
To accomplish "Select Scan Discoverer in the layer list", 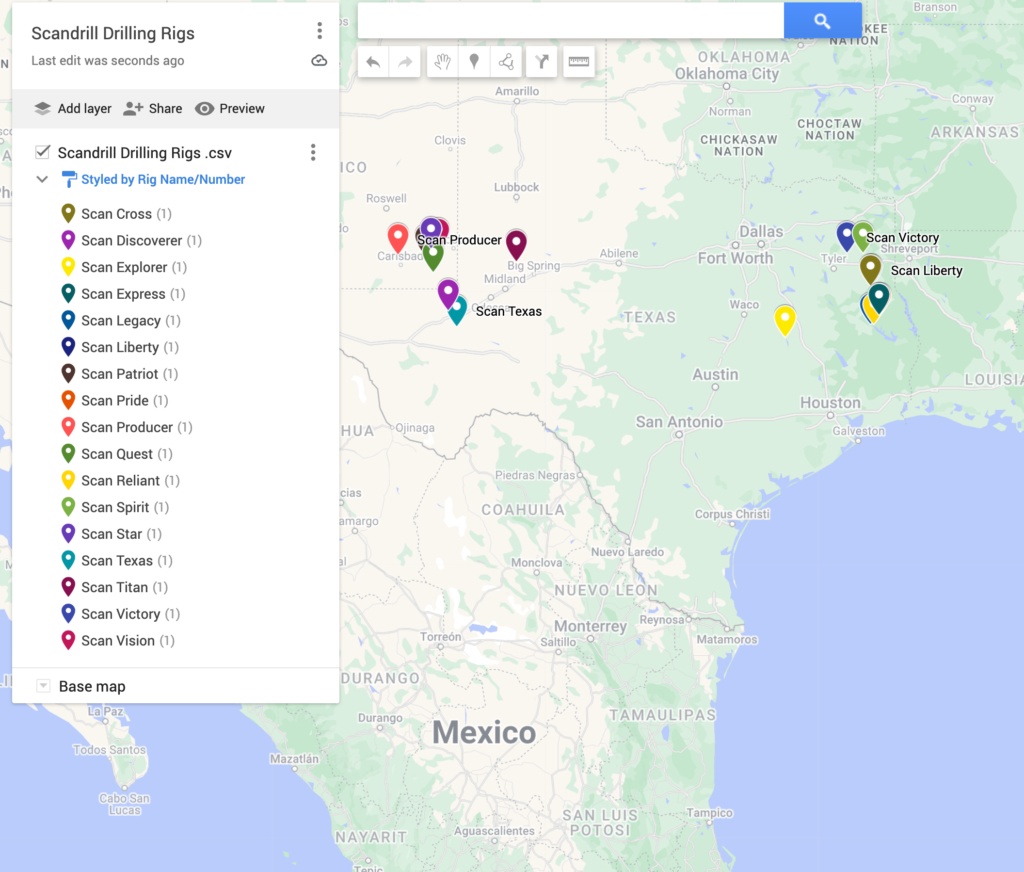I will coord(131,240).
